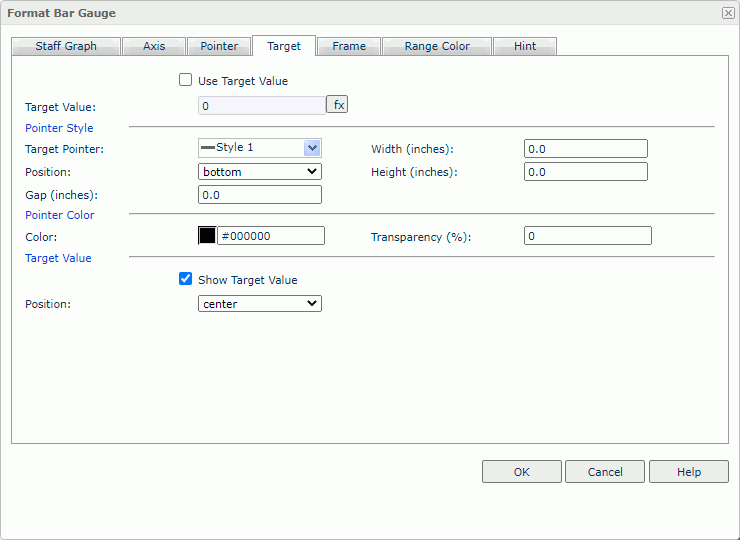
Task: Open Help for this dialog
Action: click(x=689, y=472)
